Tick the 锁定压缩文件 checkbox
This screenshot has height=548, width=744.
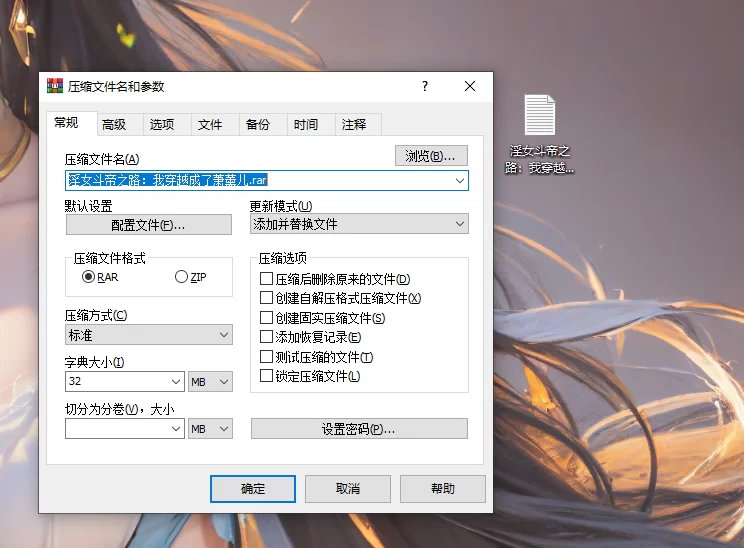pyautogui.click(x=266, y=376)
